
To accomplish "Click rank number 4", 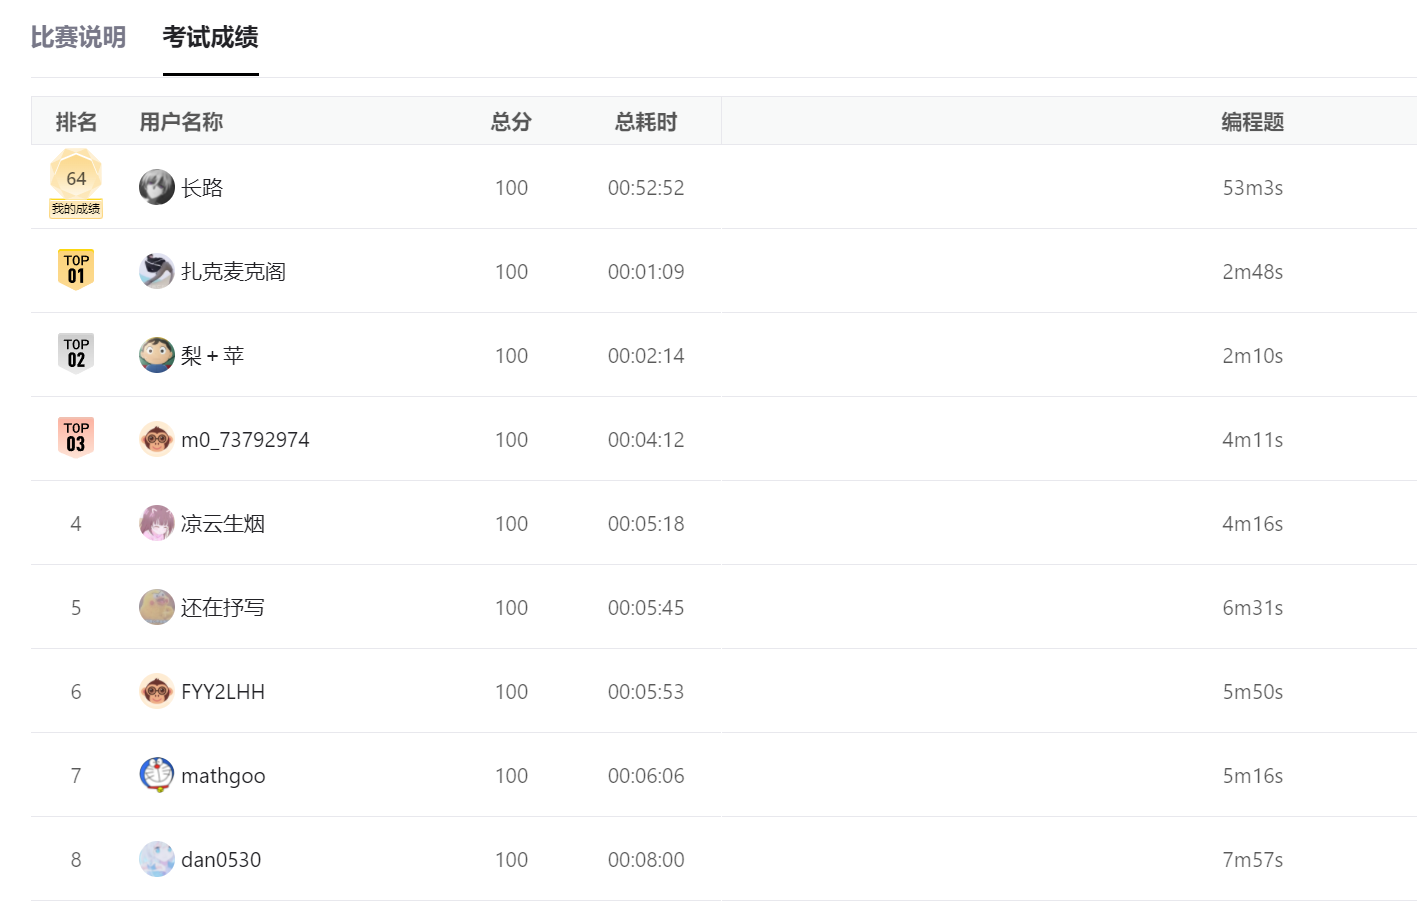I will pyautogui.click(x=76, y=524).
